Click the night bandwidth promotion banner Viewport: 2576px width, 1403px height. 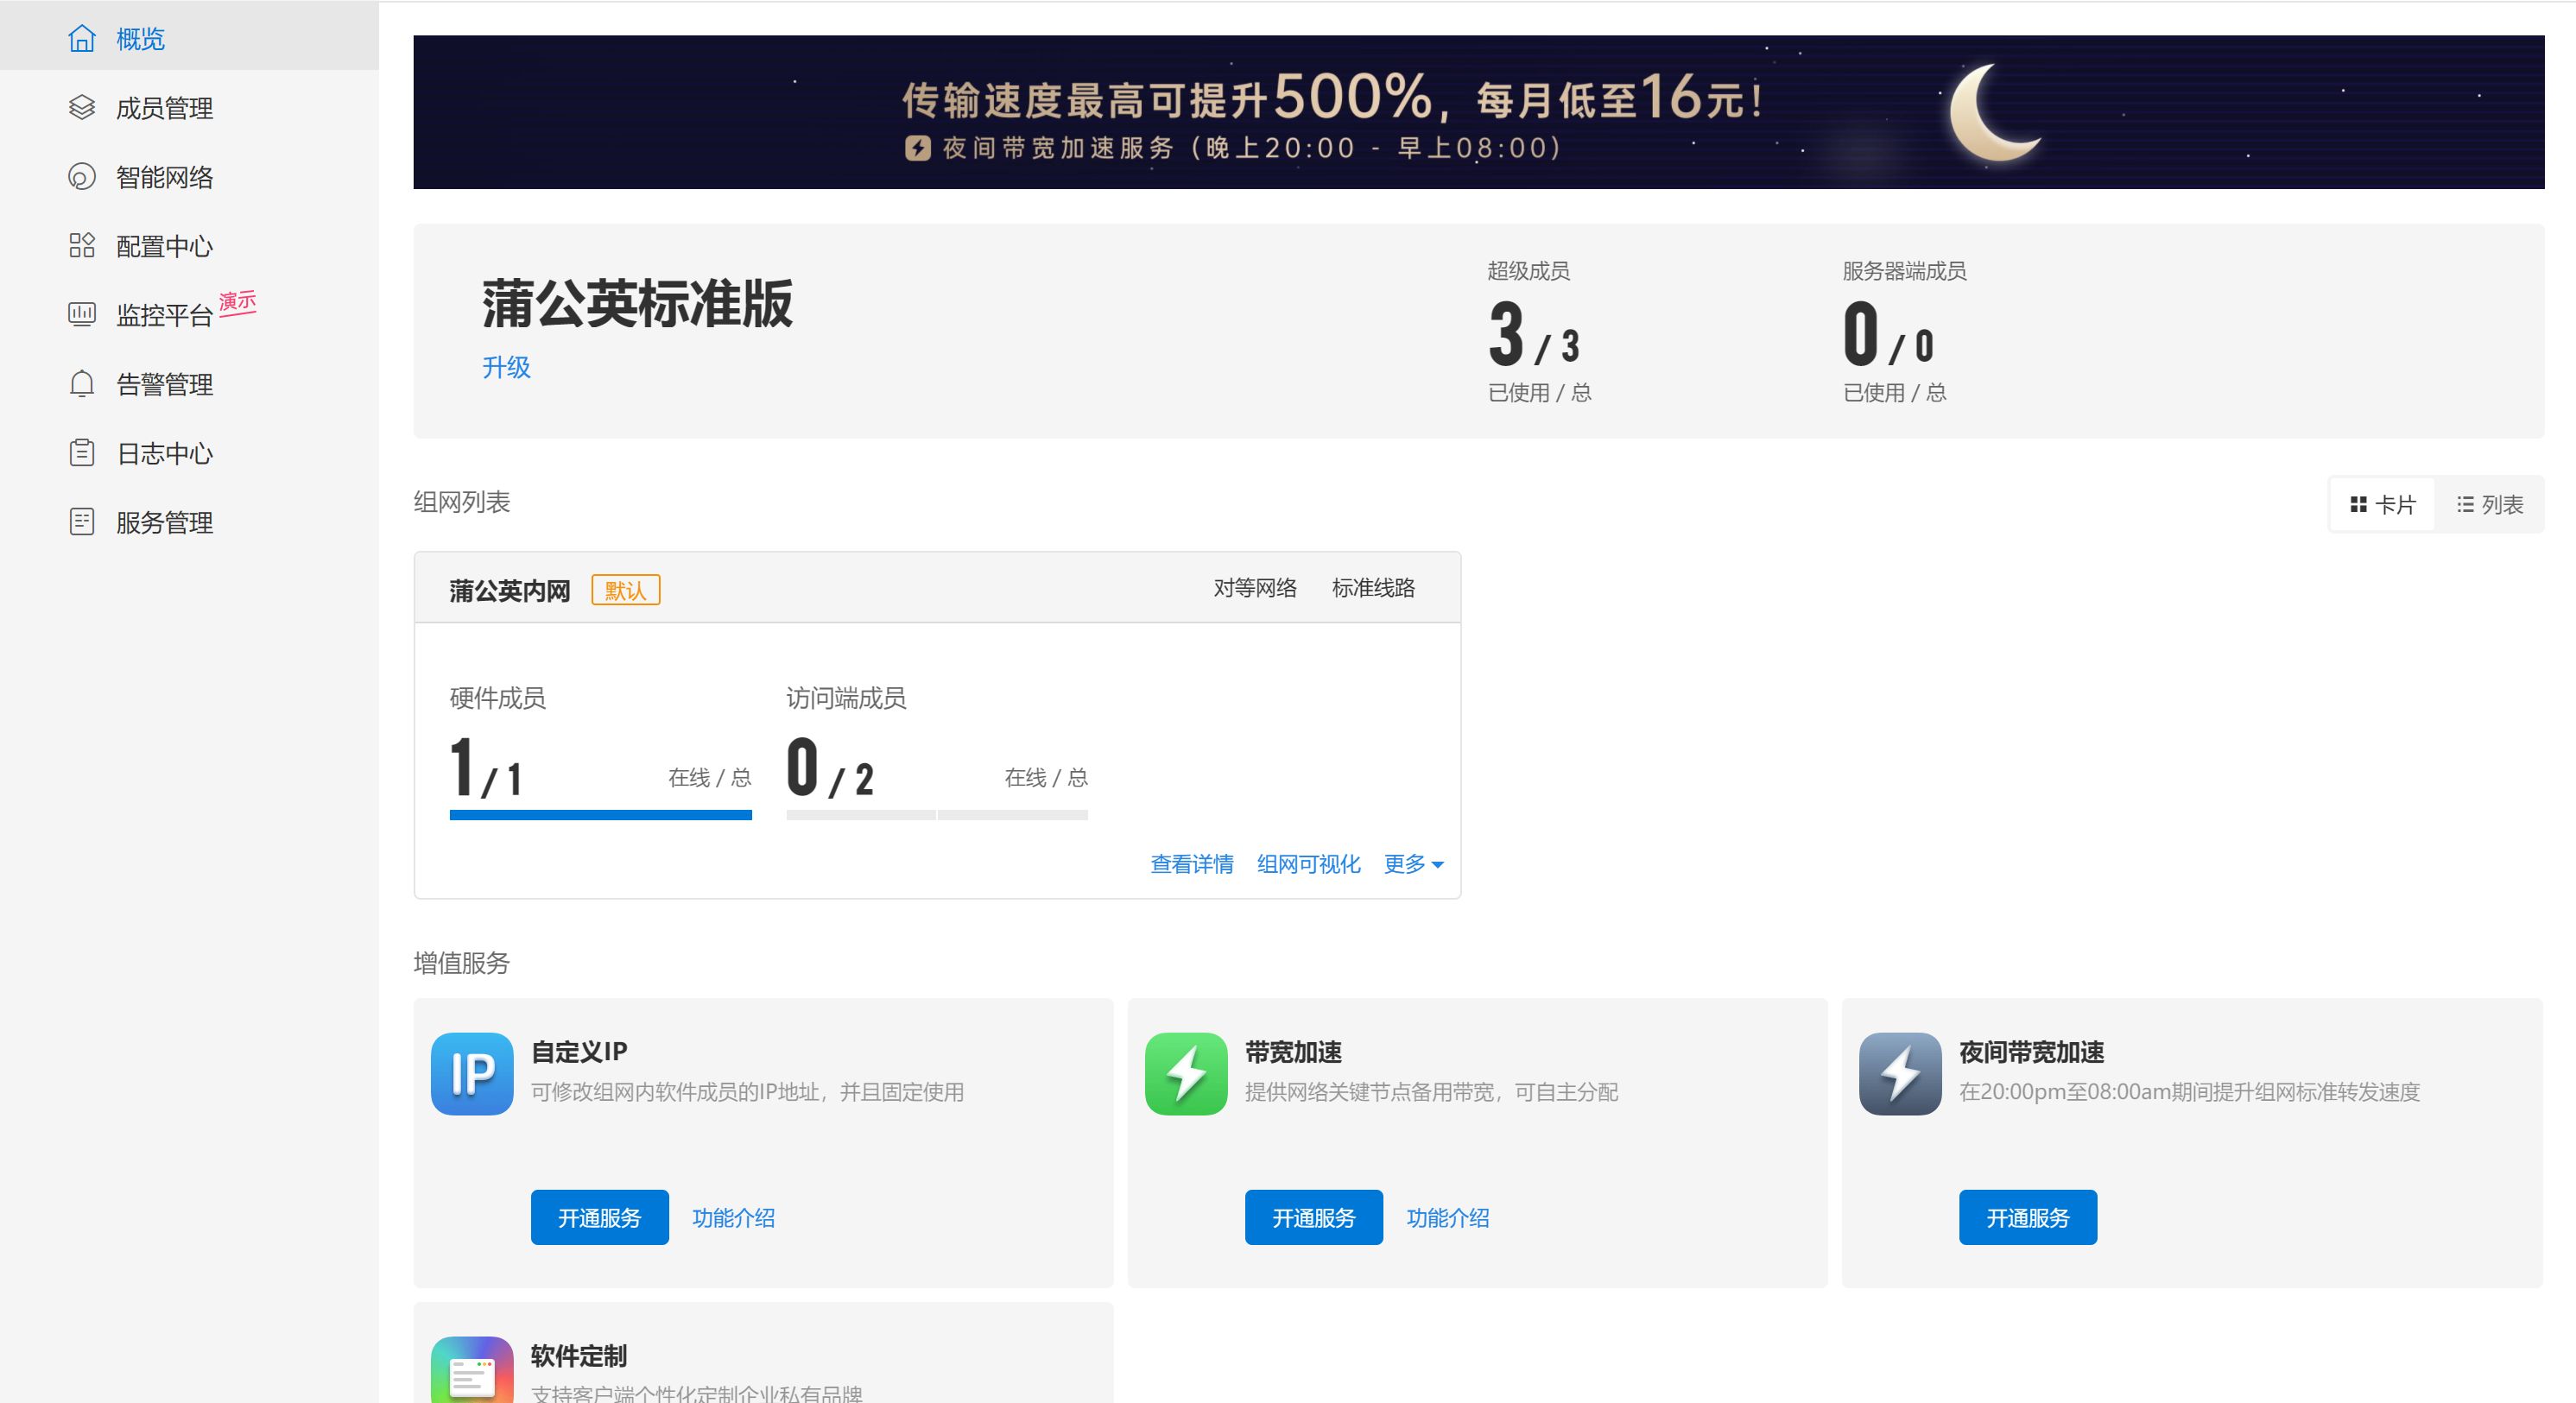1478,112
